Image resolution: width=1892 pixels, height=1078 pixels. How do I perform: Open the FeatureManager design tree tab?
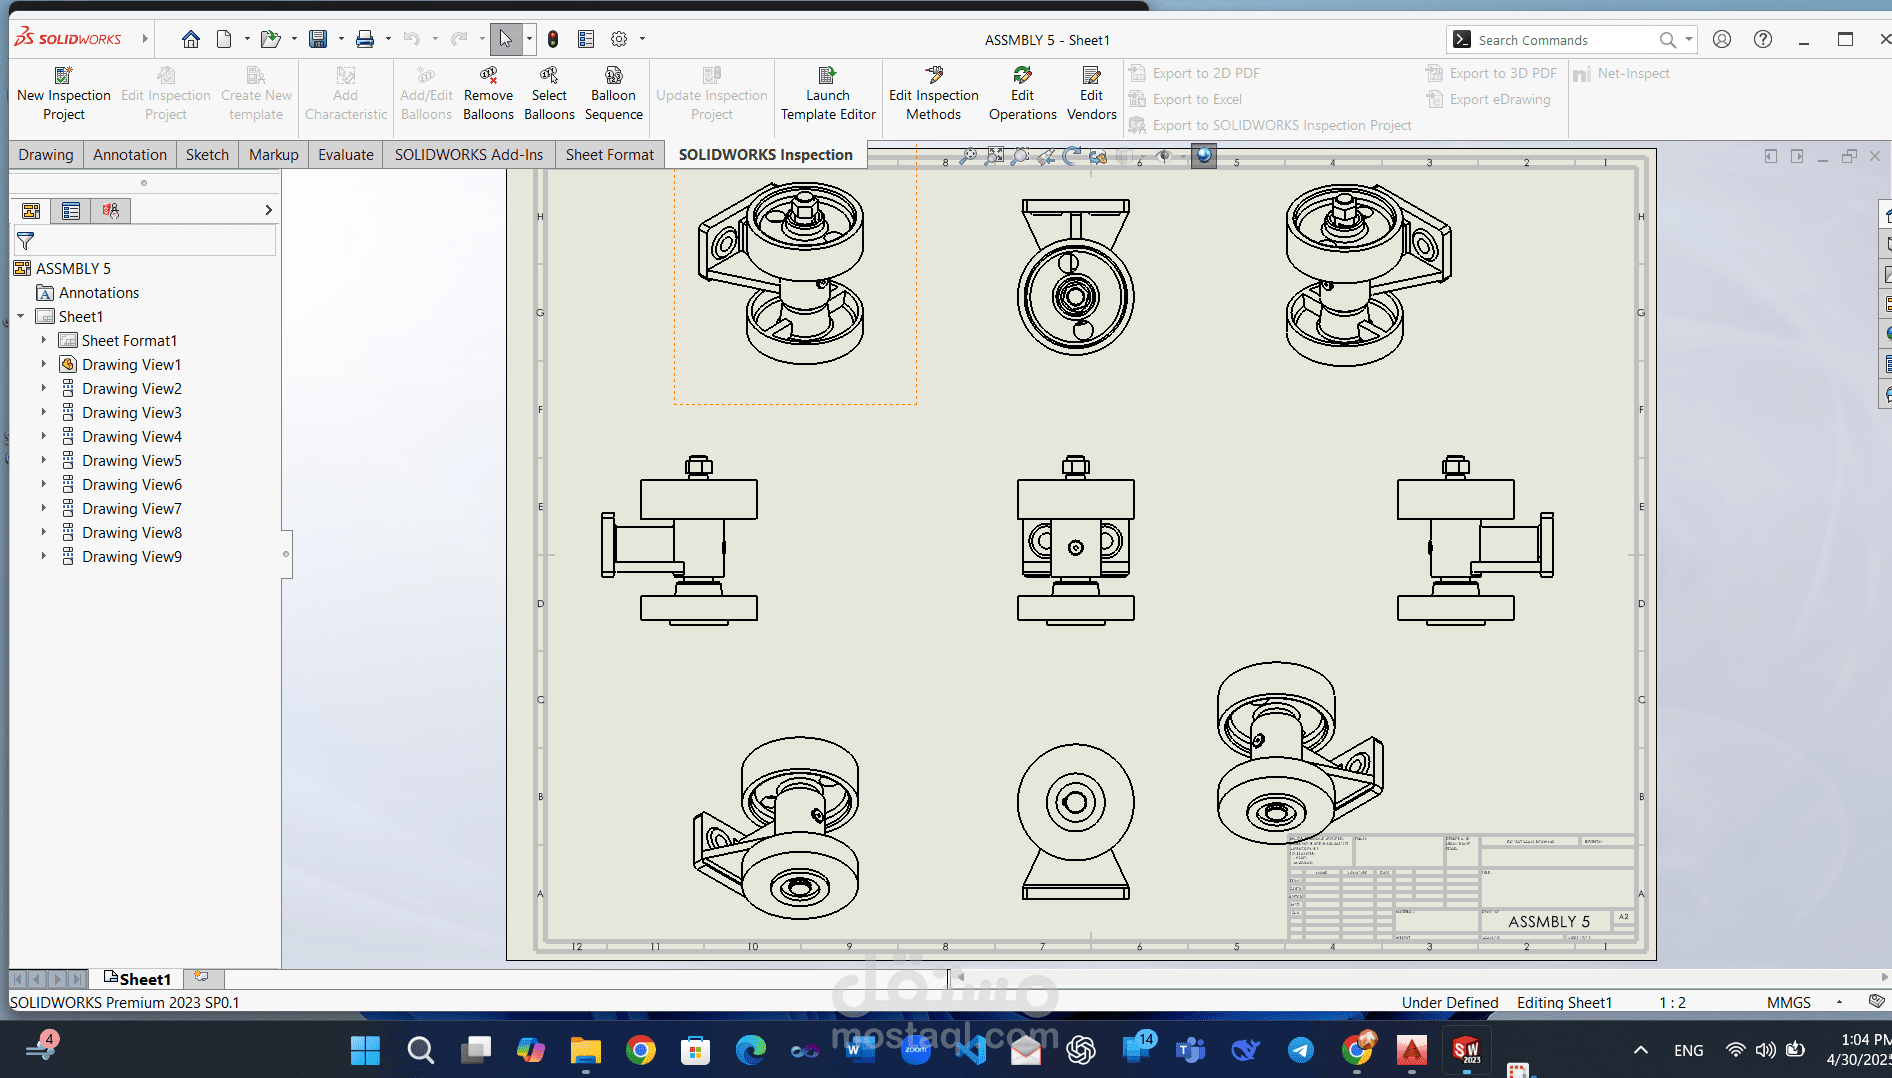pyautogui.click(x=31, y=211)
